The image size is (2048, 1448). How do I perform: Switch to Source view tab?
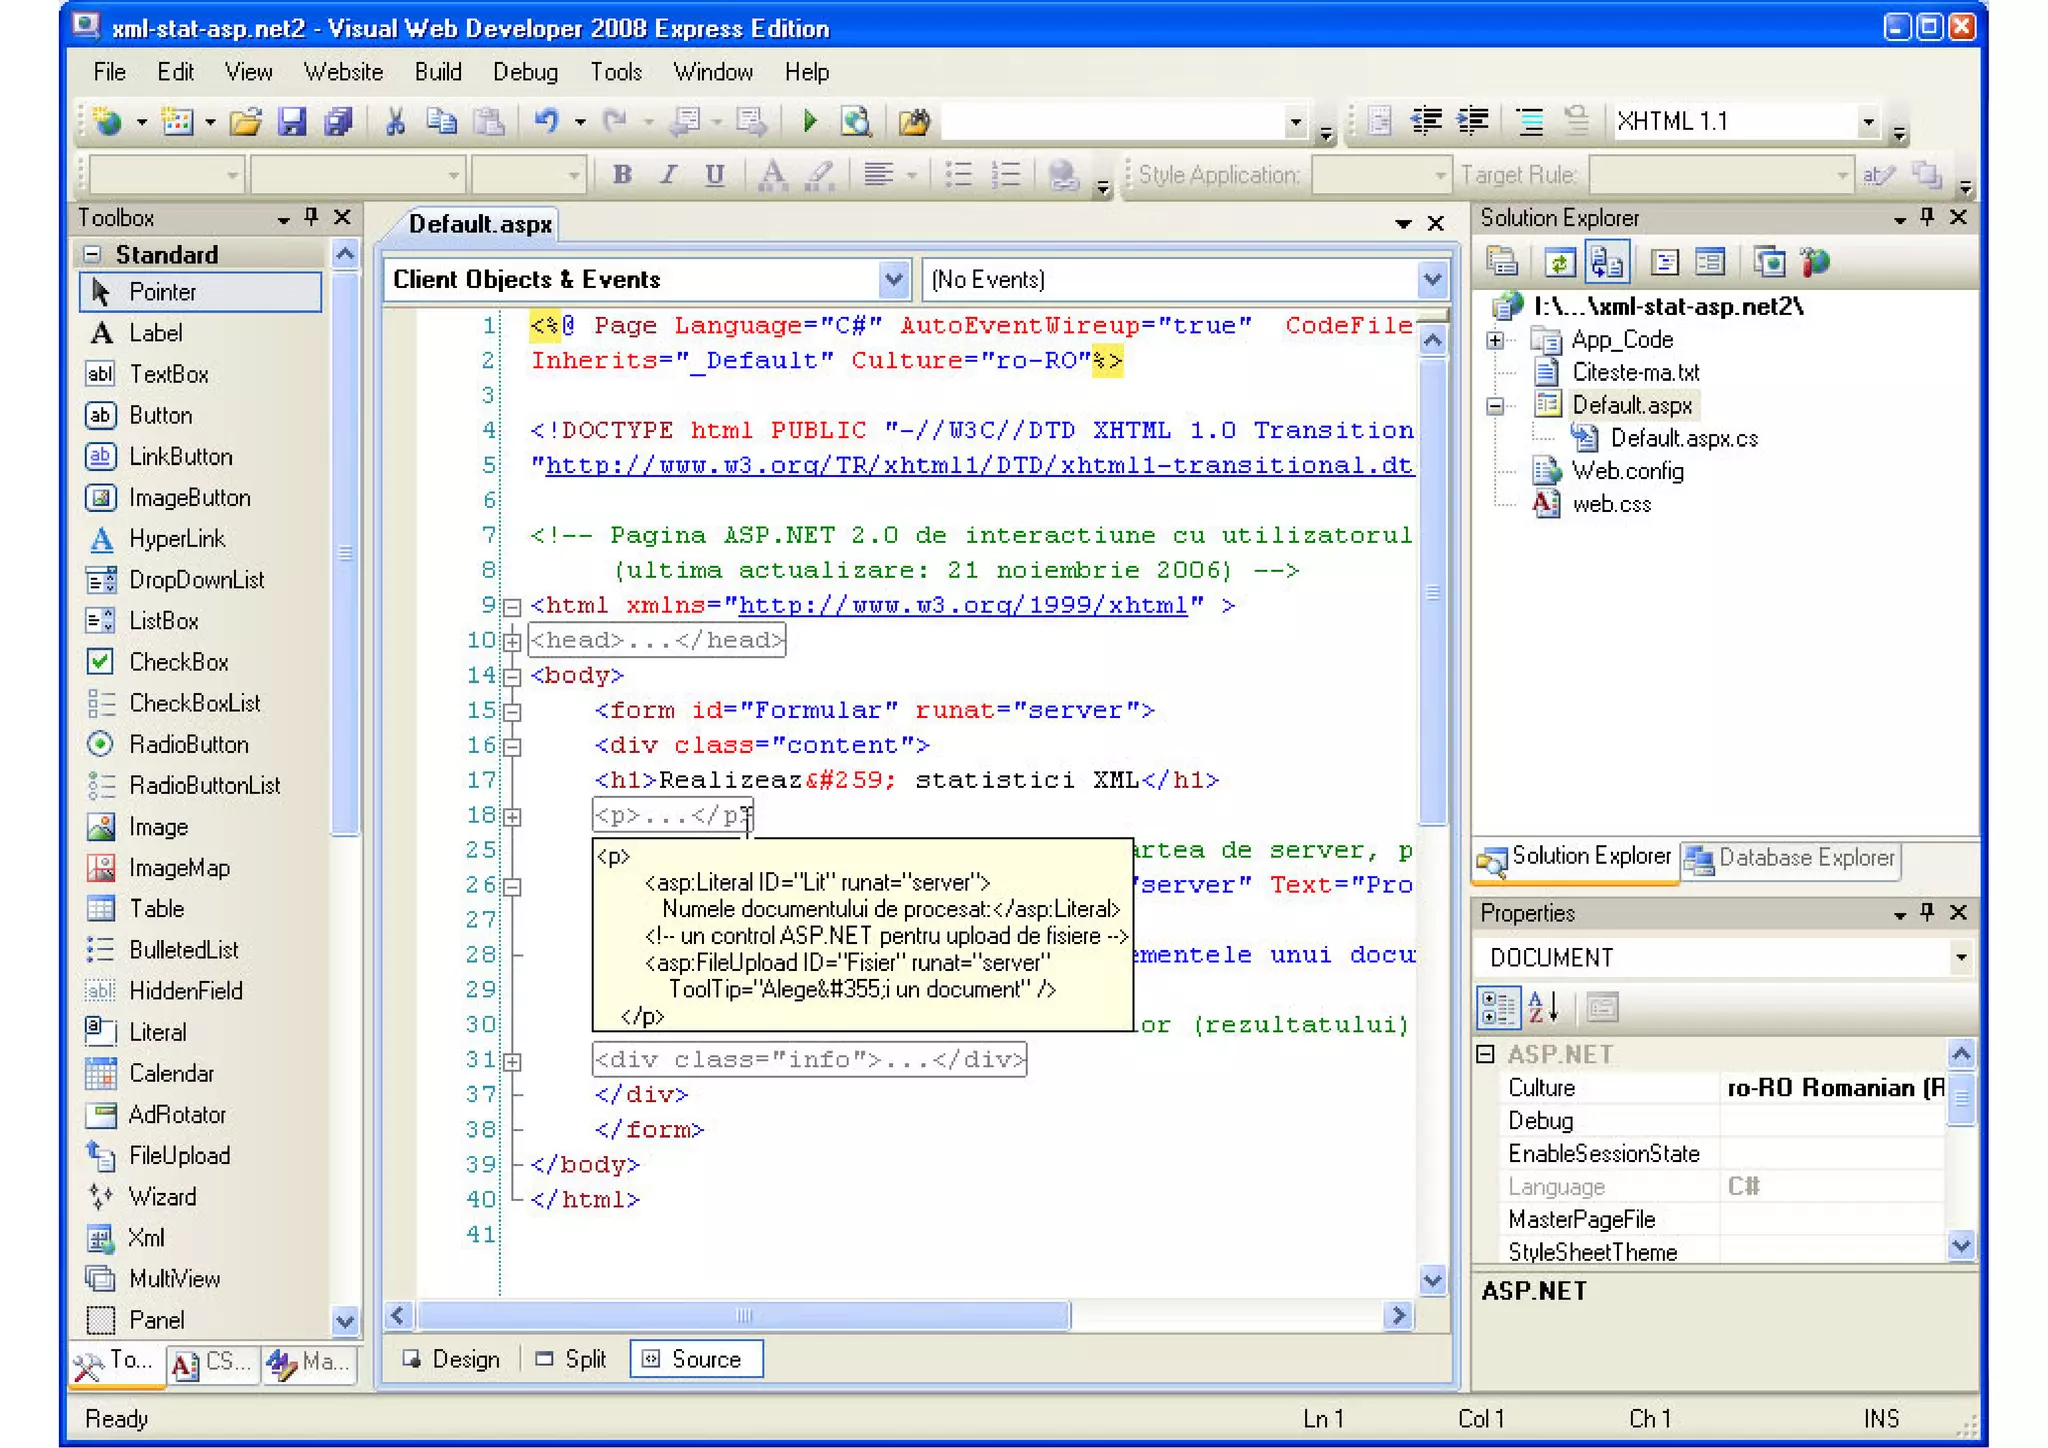pos(696,1359)
